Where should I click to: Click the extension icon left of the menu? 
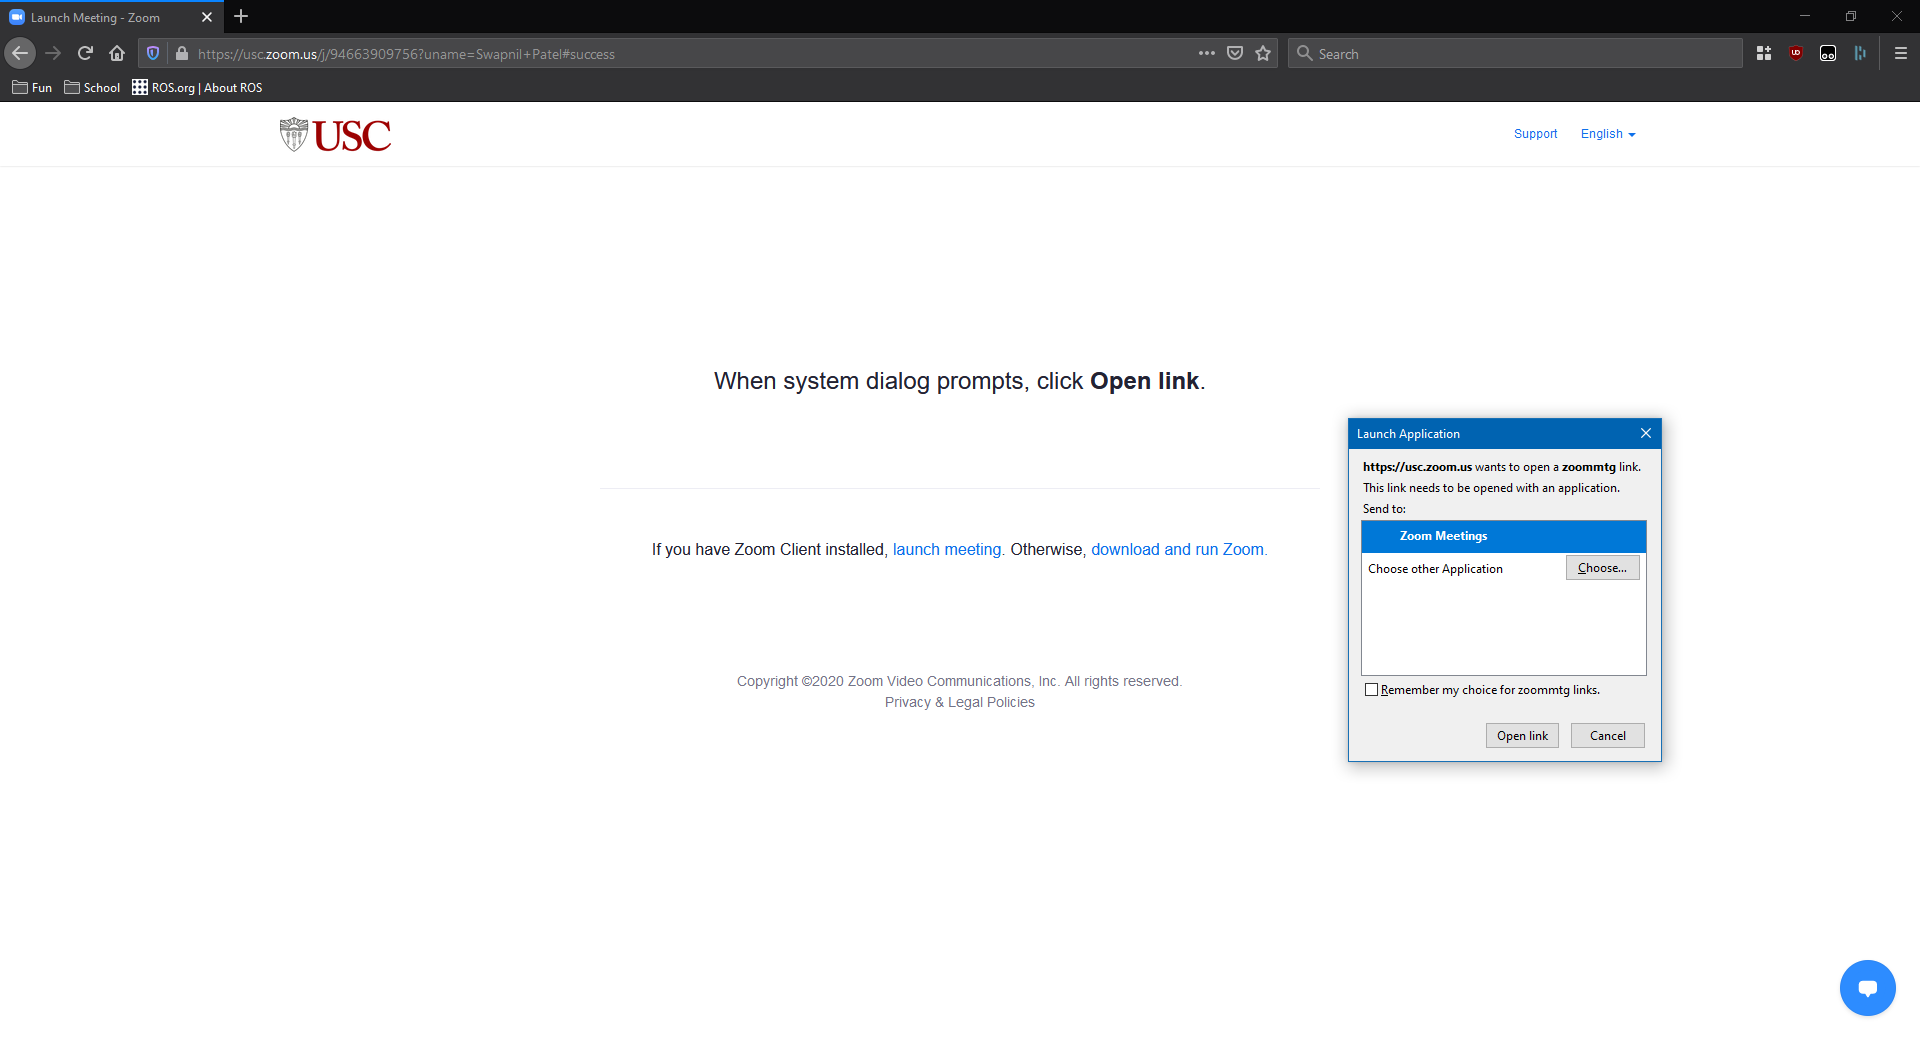[x=1860, y=53]
